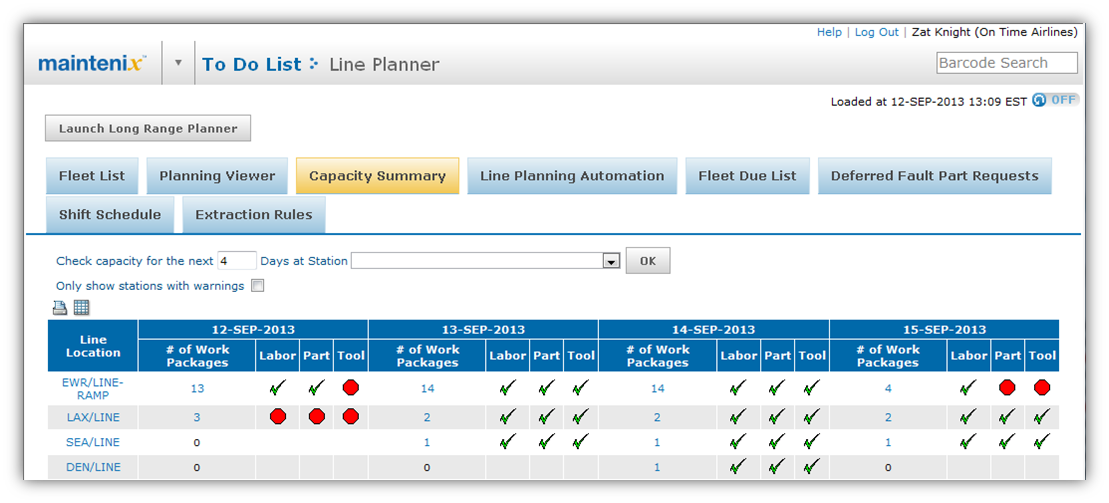Click the export to spreadsheet grid icon

point(81,308)
